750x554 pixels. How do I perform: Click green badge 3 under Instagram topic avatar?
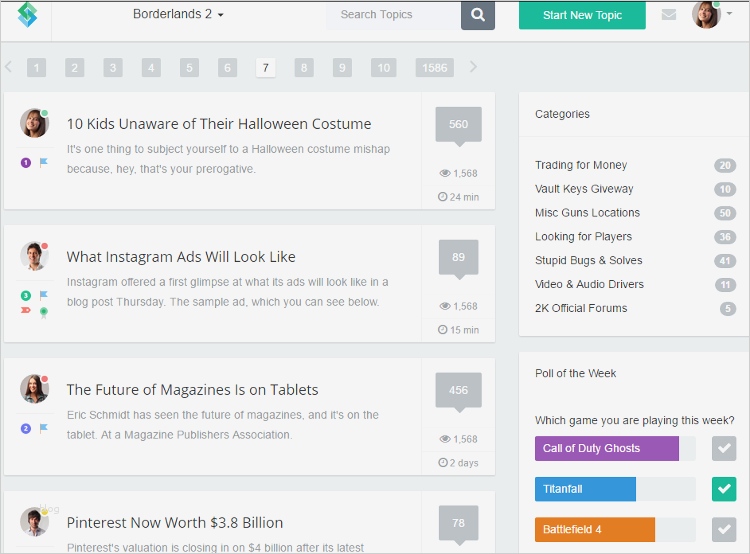point(26,295)
